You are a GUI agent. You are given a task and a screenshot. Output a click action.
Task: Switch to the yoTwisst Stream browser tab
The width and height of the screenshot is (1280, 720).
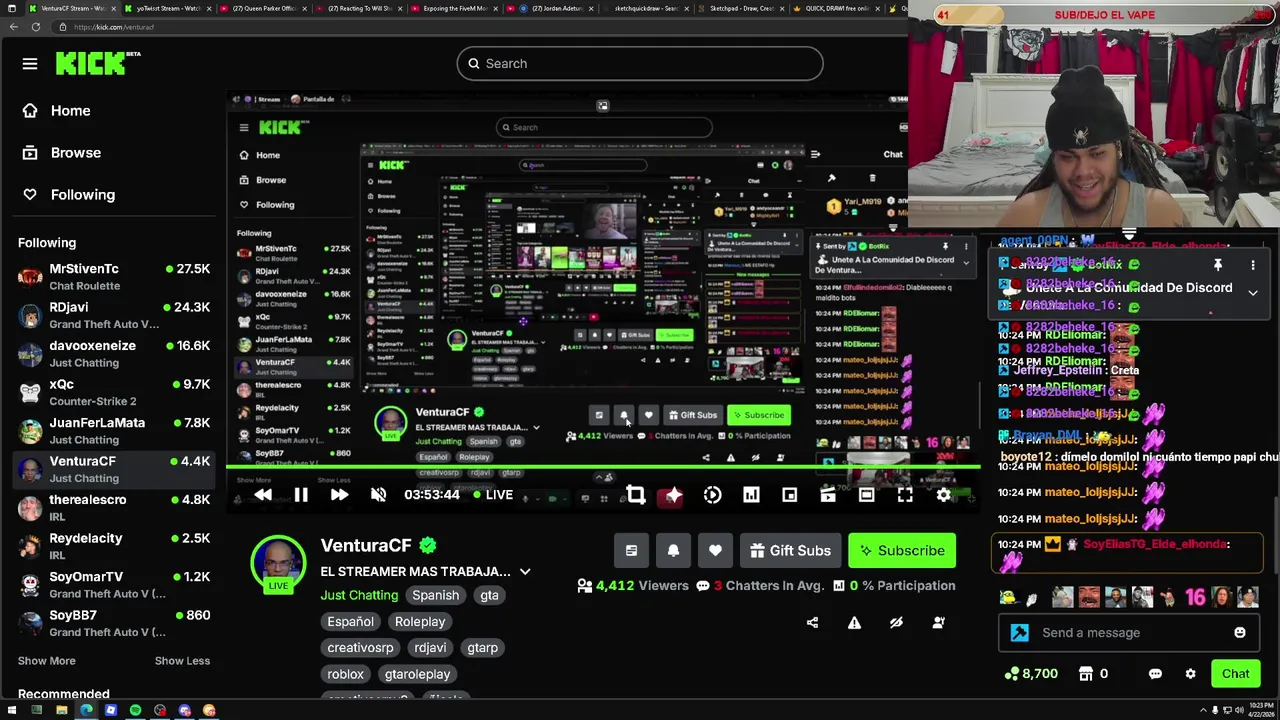point(168,8)
